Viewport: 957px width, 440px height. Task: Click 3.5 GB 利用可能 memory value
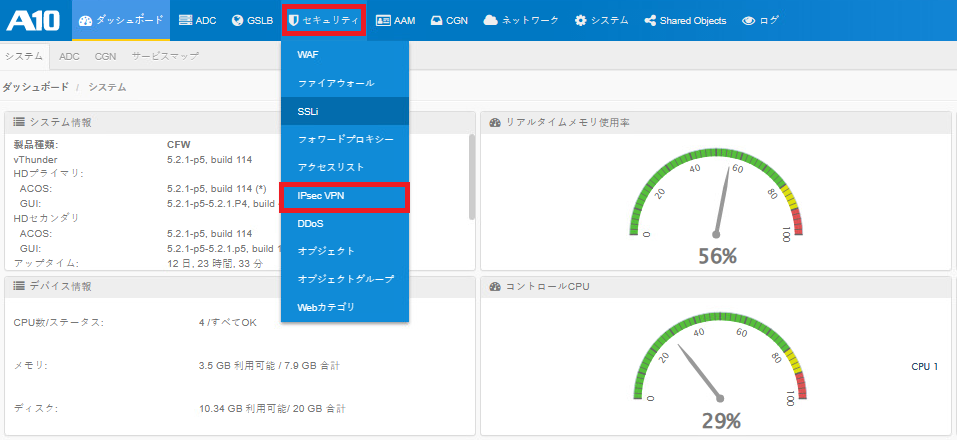coord(269,366)
